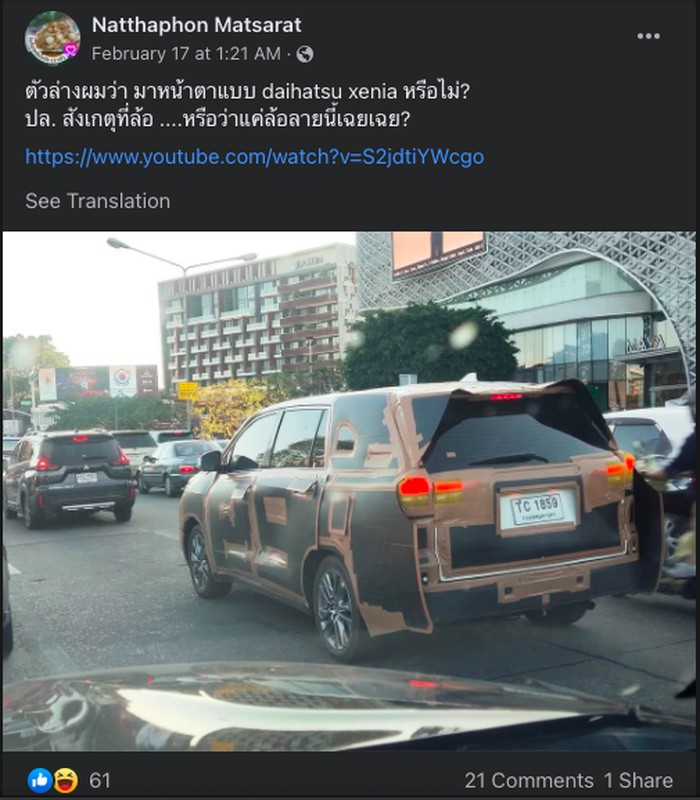Viewport: 700px width, 800px height.
Task: Open the camouflaged car photo
Action: [x=349, y=491]
